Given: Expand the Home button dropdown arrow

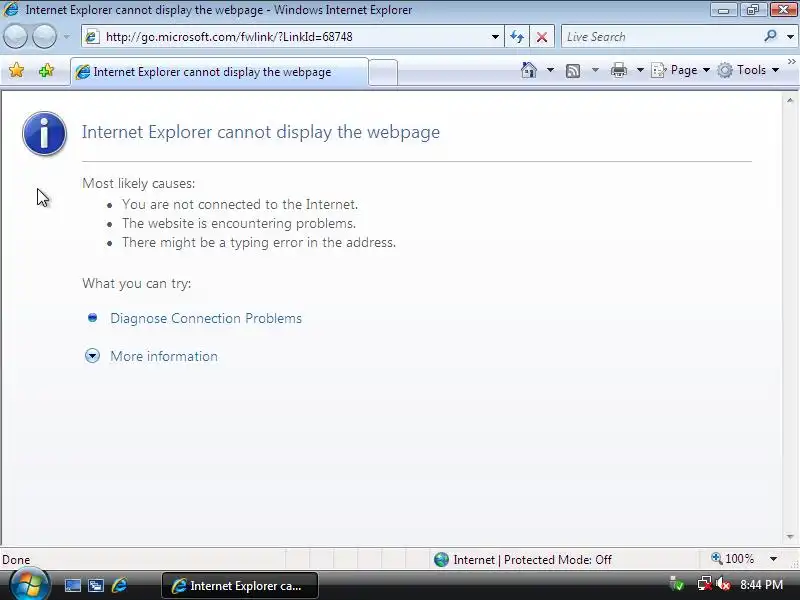Looking at the screenshot, I should click(550, 70).
